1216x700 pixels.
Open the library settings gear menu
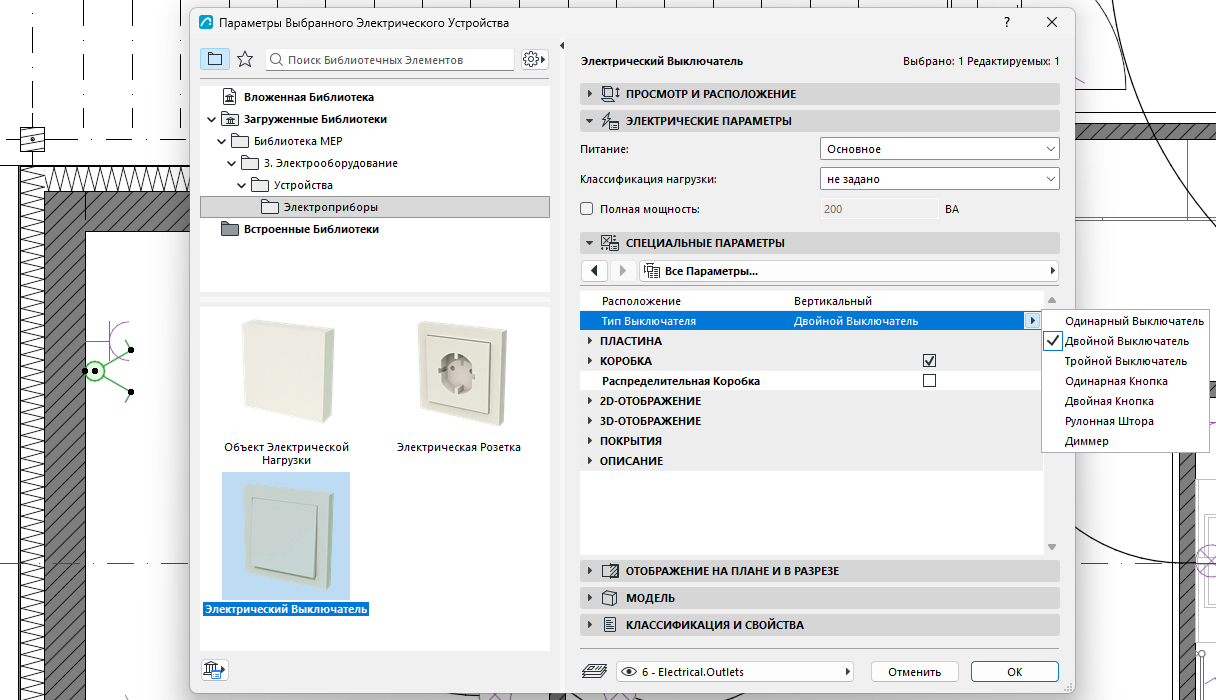535,60
